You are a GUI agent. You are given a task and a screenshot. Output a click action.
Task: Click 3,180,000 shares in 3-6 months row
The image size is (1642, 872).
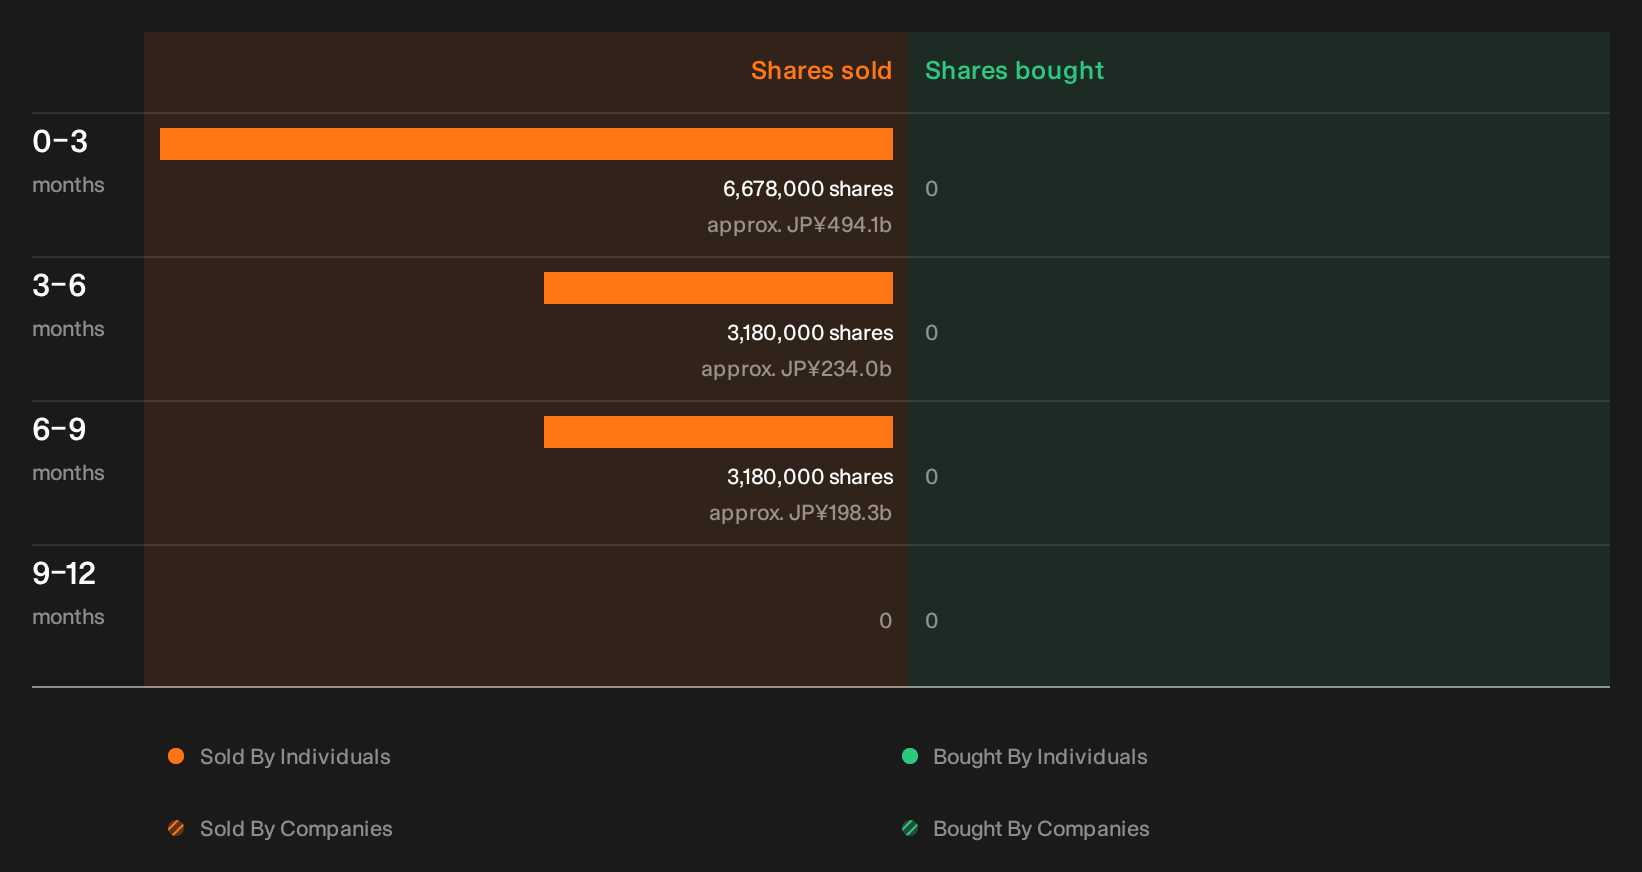click(810, 333)
